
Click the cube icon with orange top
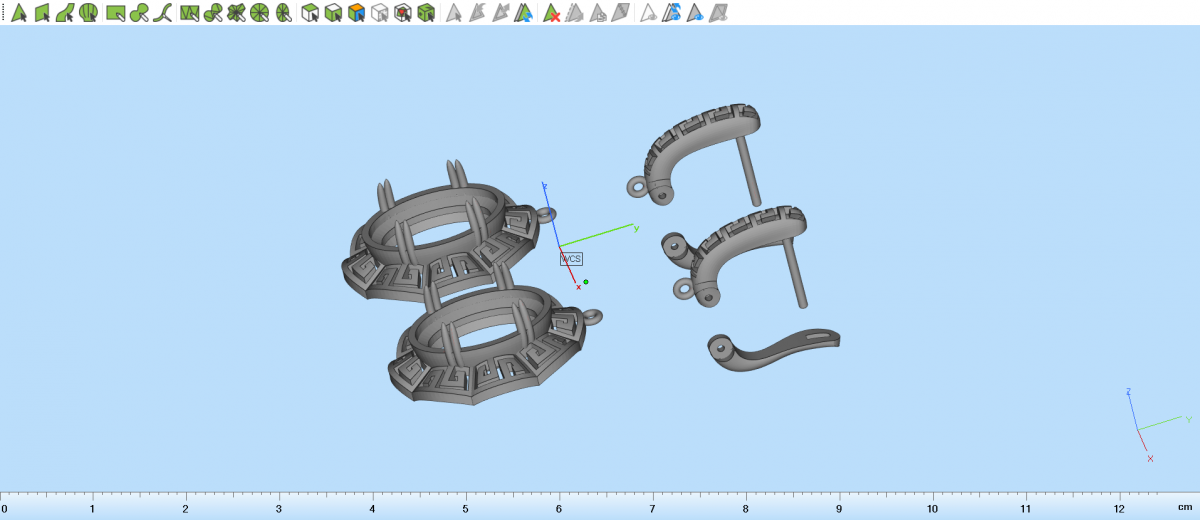click(x=356, y=13)
